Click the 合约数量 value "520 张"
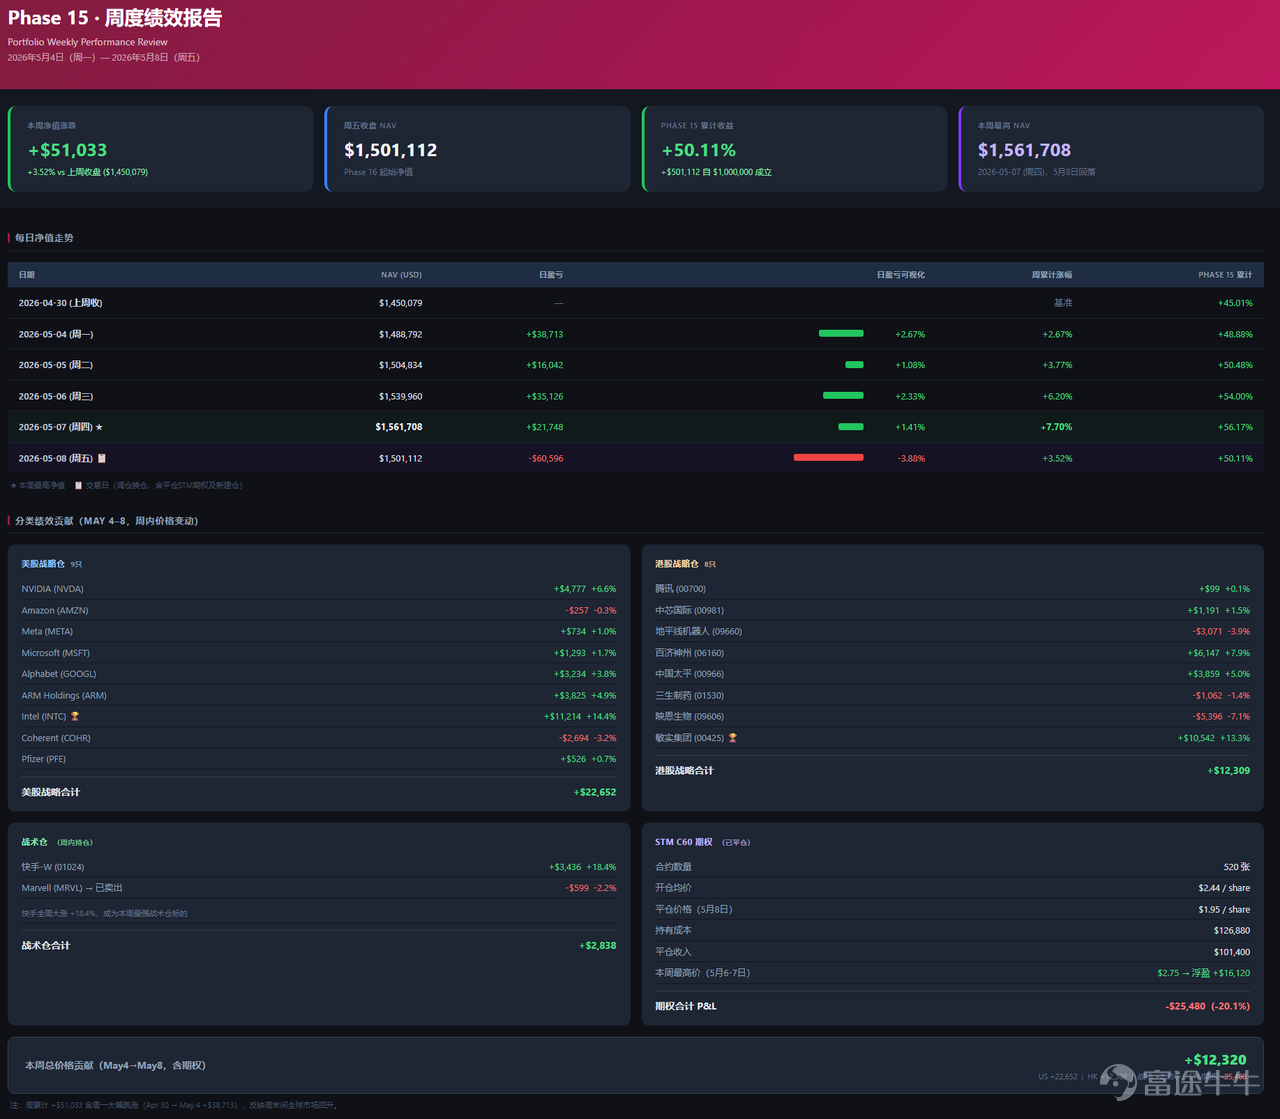The width and height of the screenshot is (1280, 1119). (x=1237, y=867)
